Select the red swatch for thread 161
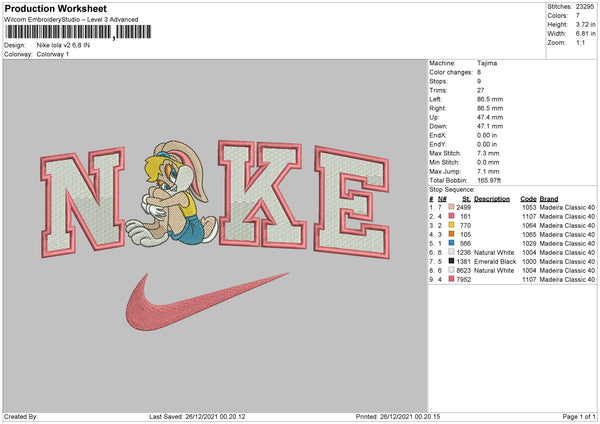Image resolution: width=600 pixels, height=424 pixels. pos(451,214)
